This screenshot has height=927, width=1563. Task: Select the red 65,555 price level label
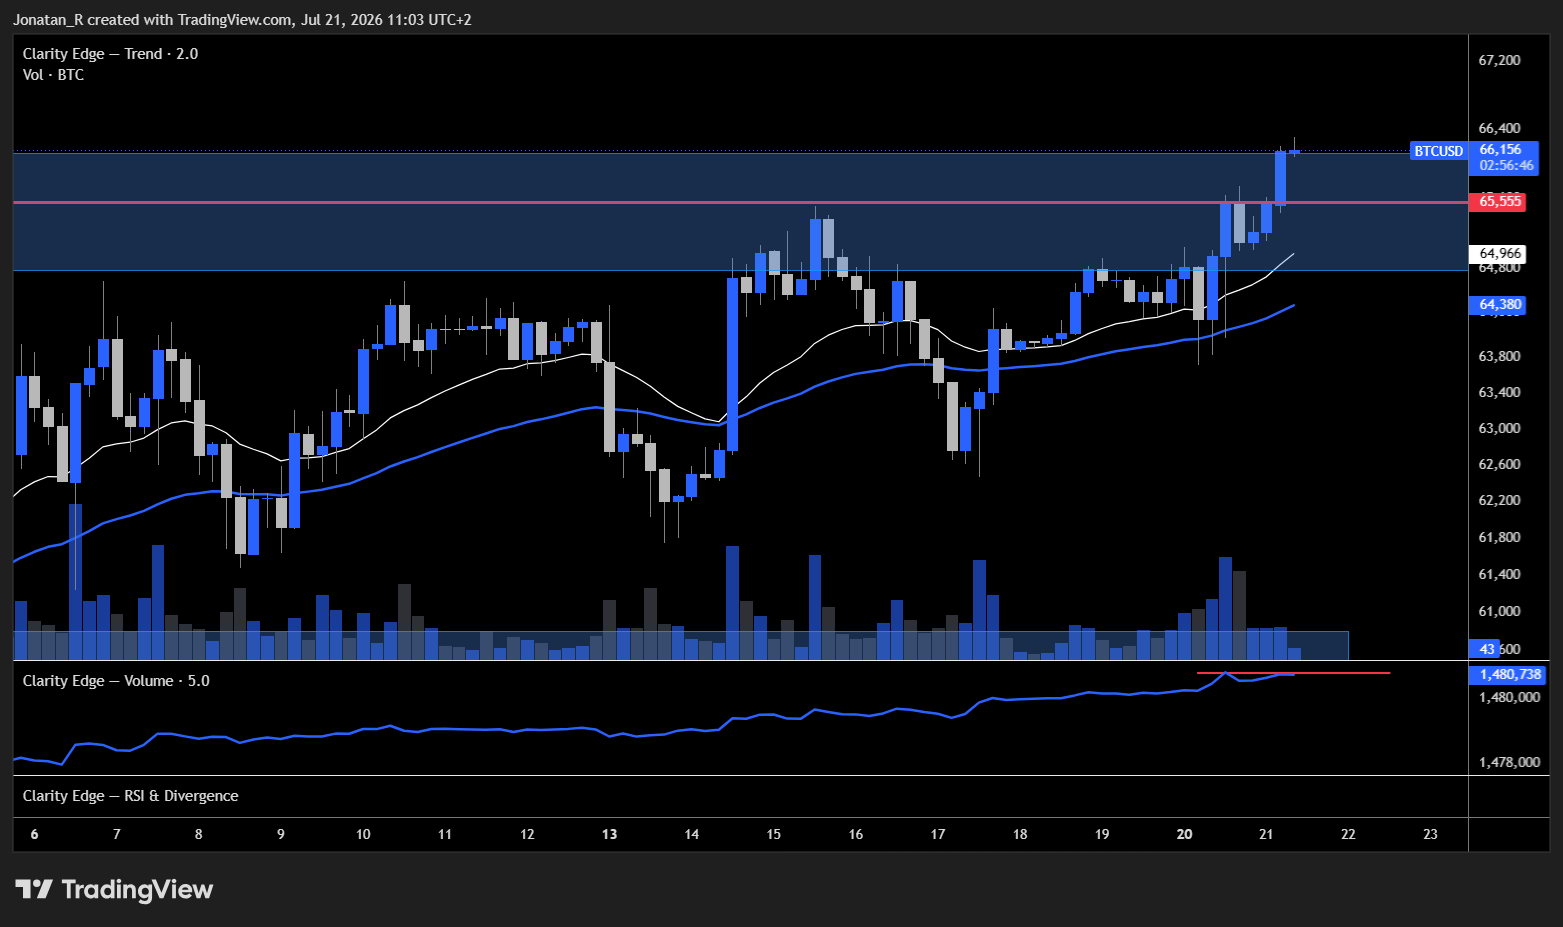click(x=1500, y=201)
